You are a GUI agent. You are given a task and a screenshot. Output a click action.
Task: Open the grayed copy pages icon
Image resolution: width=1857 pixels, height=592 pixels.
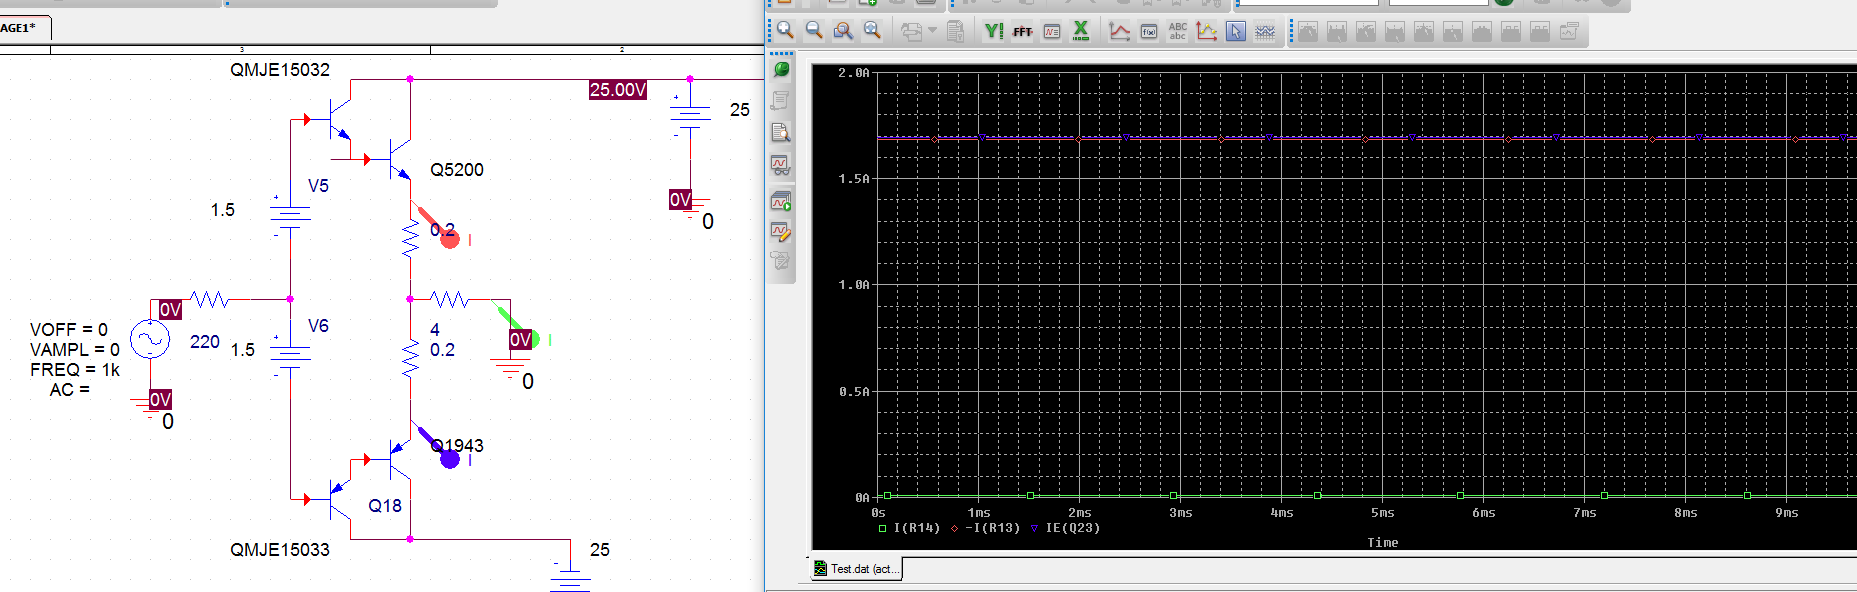point(911,31)
